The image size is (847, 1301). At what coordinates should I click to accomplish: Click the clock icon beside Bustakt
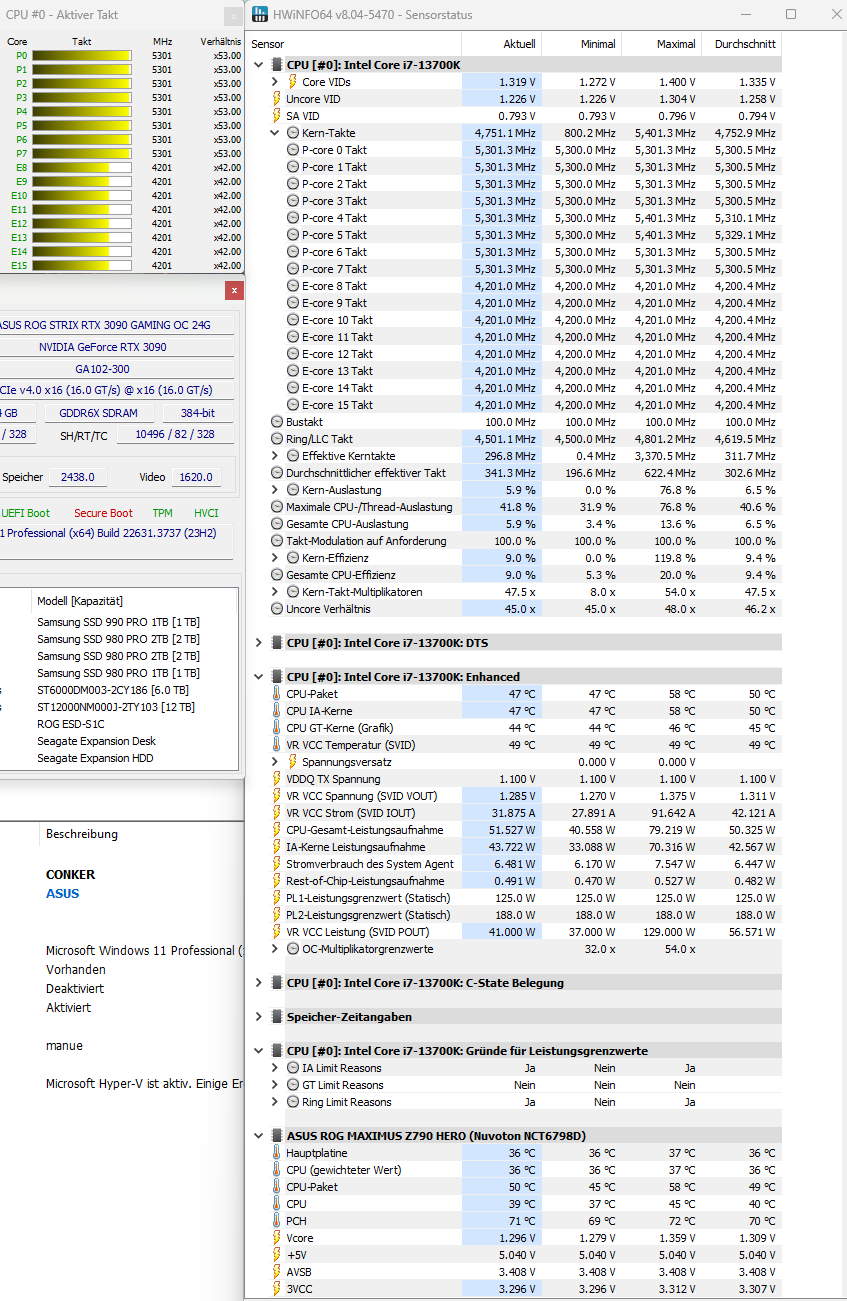click(x=277, y=422)
